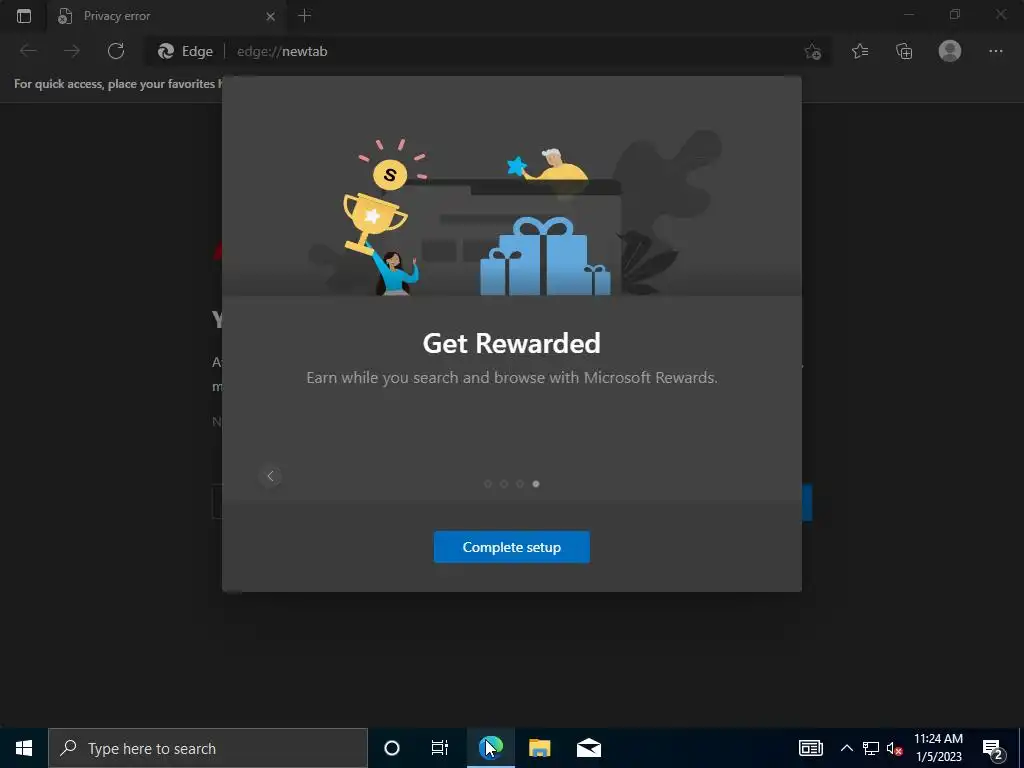Open the profile avatar menu
Image resolution: width=1024 pixels, height=768 pixels.
tap(950, 51)
